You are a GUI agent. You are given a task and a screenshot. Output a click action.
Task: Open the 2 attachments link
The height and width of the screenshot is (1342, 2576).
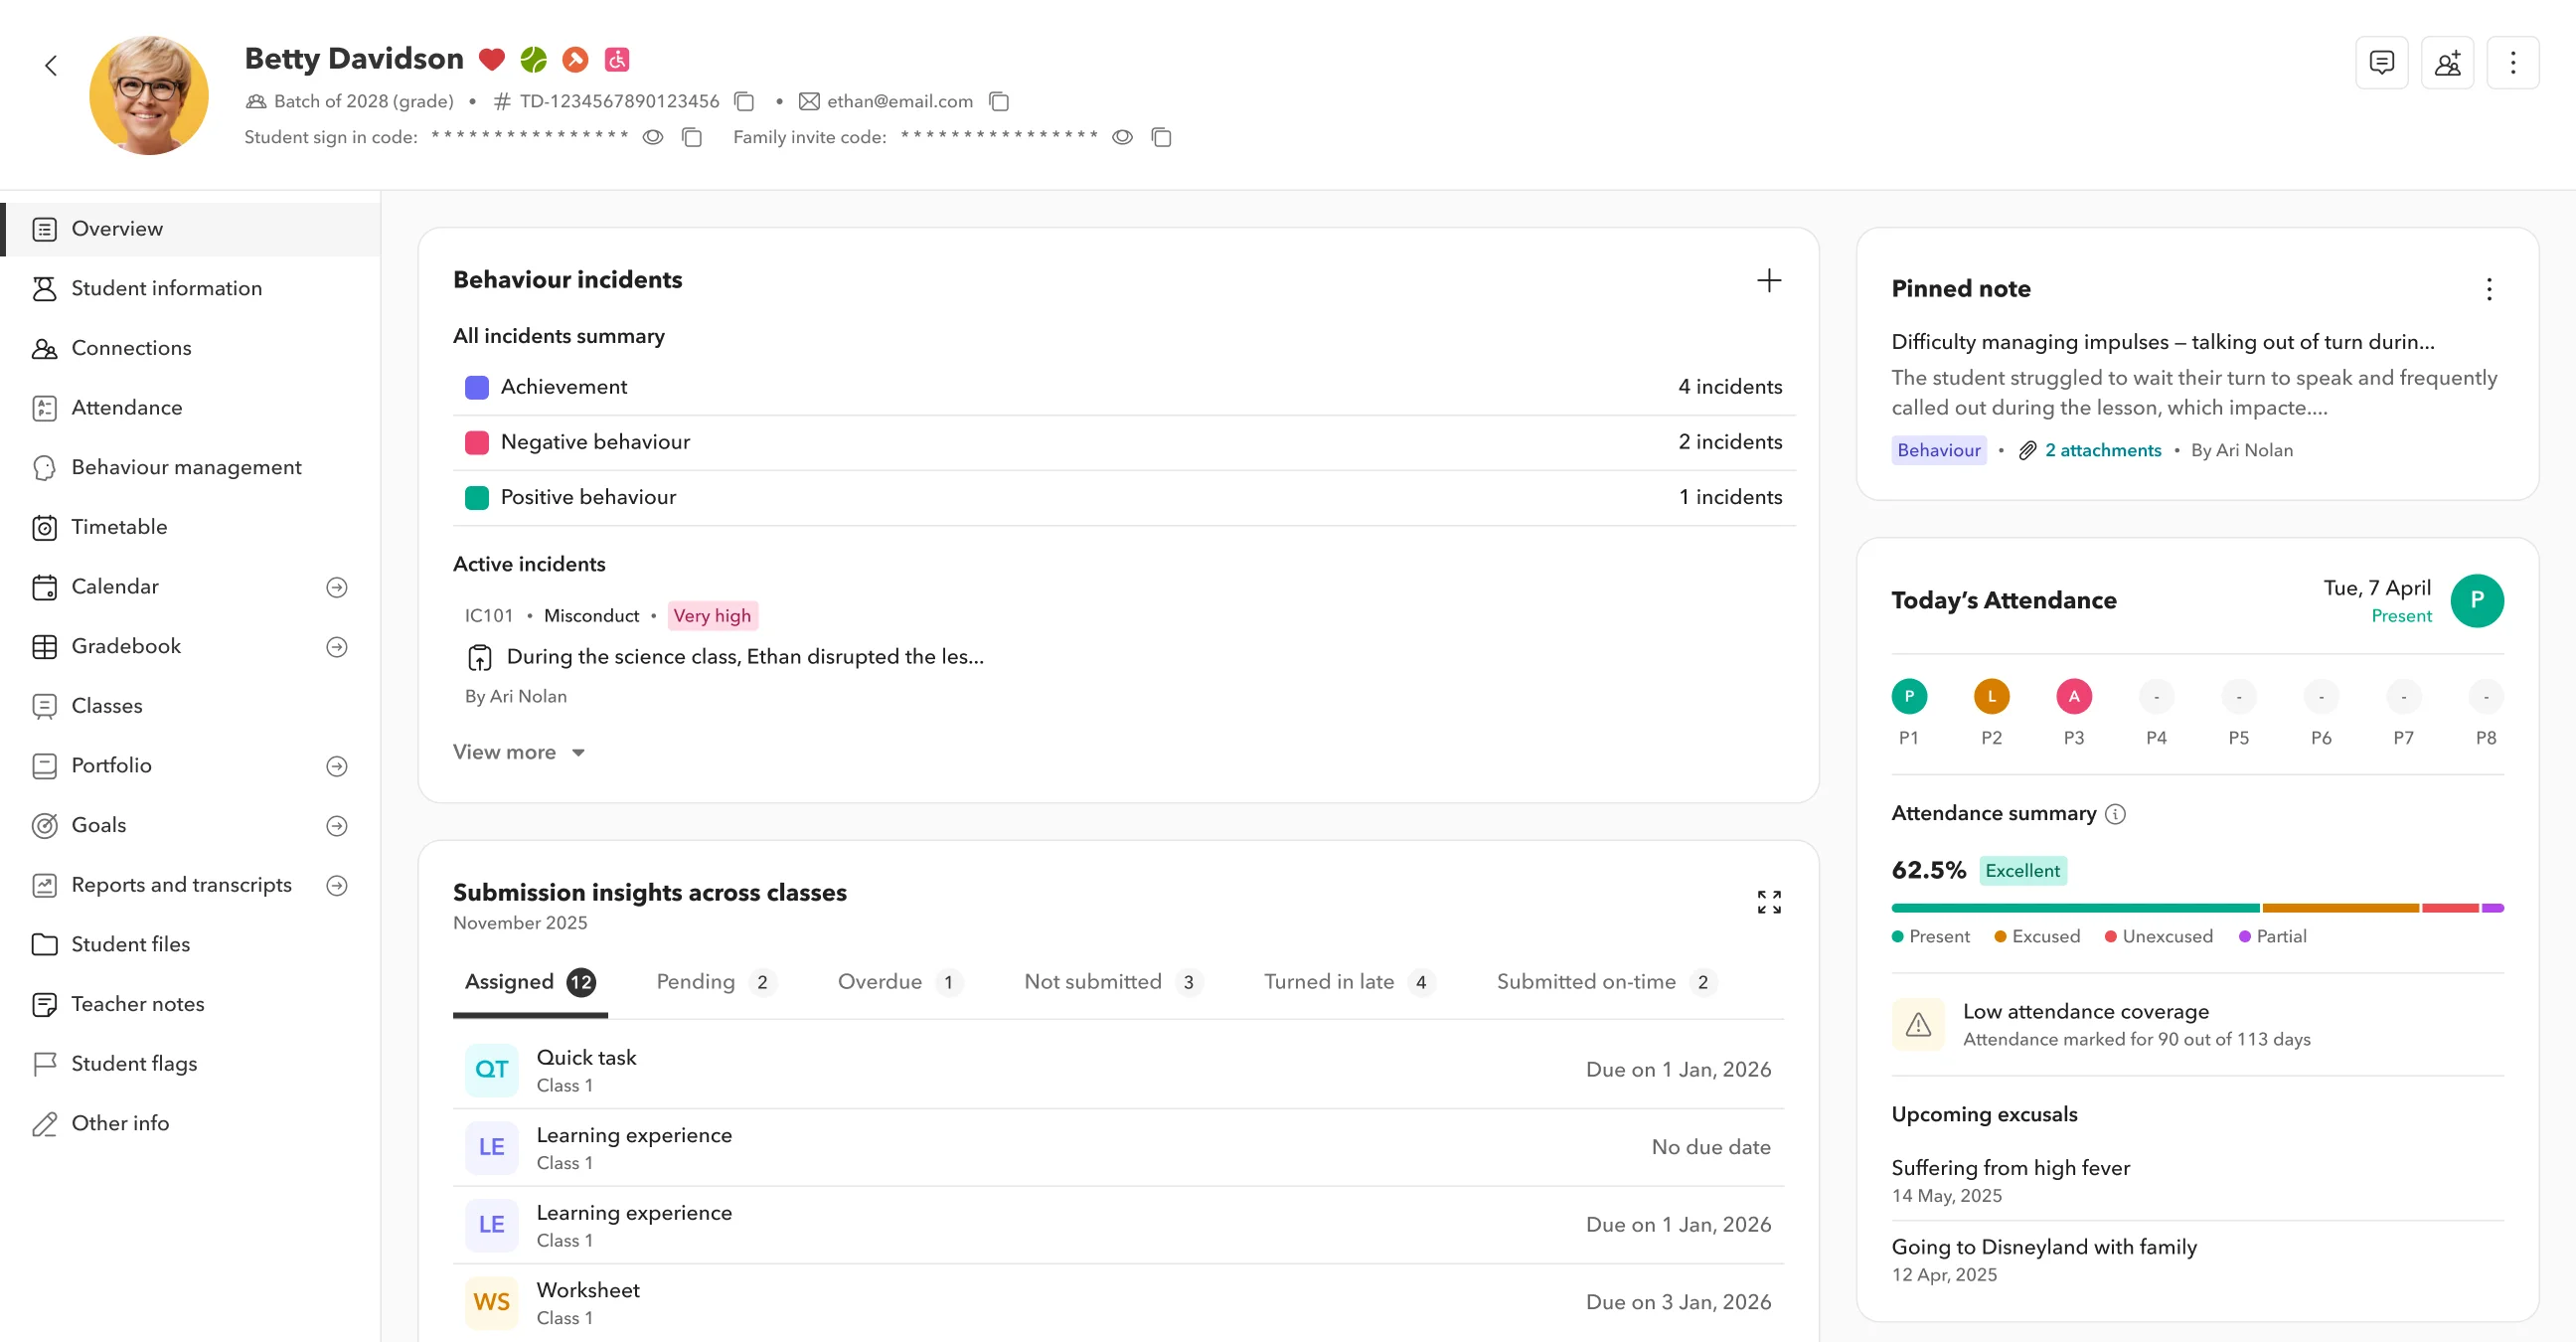pos(2101,450)
